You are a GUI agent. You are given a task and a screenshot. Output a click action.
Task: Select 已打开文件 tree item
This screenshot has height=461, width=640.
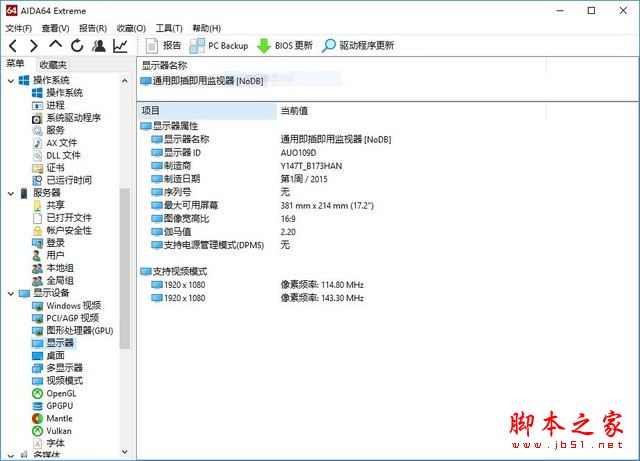pyautogui.click(x=62, y=218)
